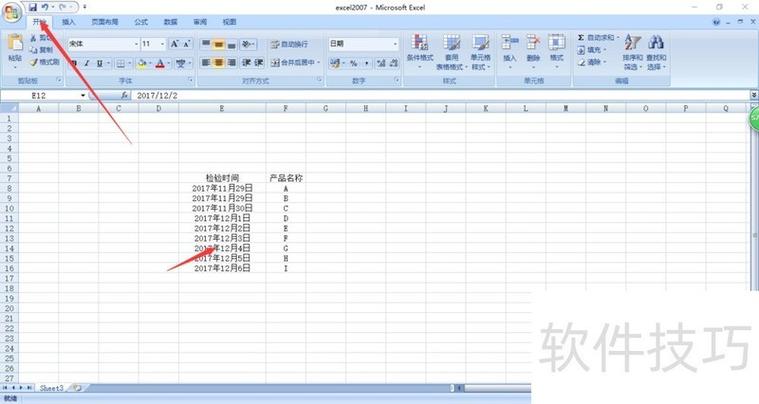Decrease the cell indent
The height and width of the screenshot is (404, 759).
coord(246,62)
